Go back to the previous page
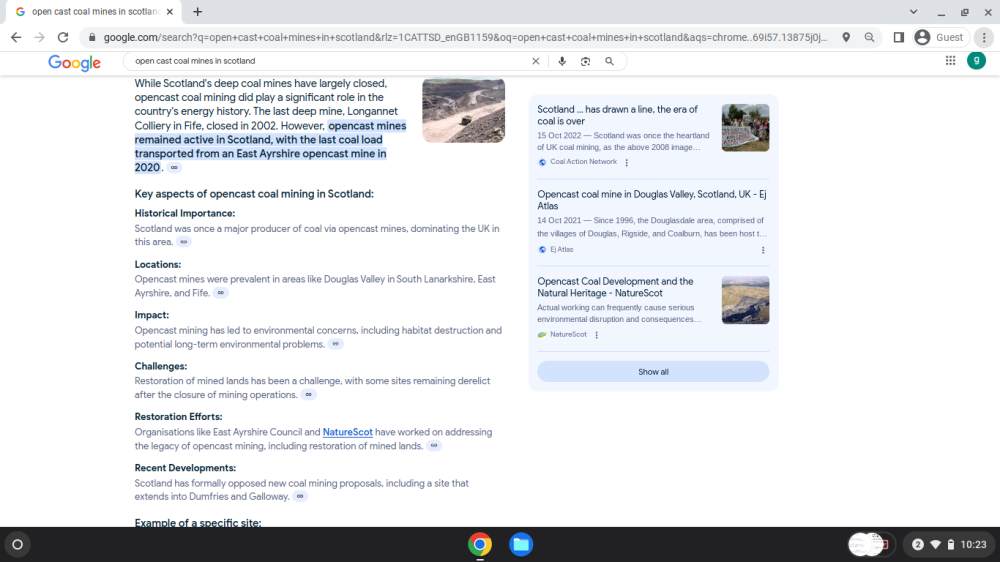The height and width of the screenshot is (562, 1000). [16, 38]
